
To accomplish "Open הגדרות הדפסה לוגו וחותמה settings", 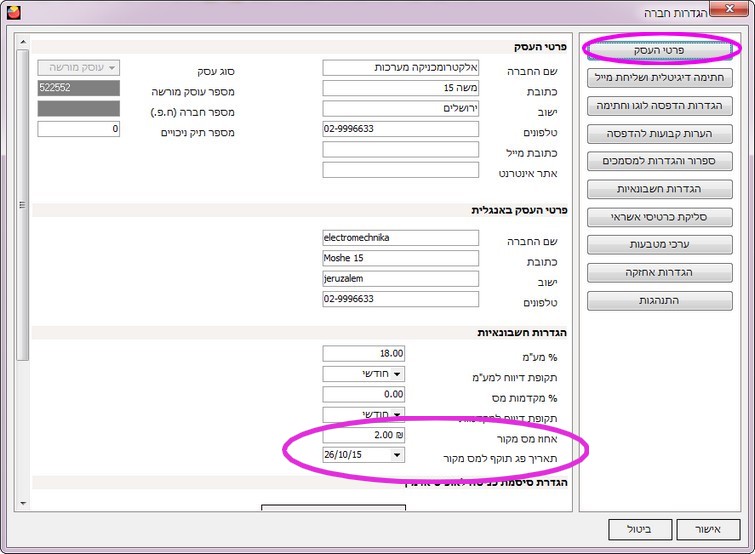I will tap(658, 105).
